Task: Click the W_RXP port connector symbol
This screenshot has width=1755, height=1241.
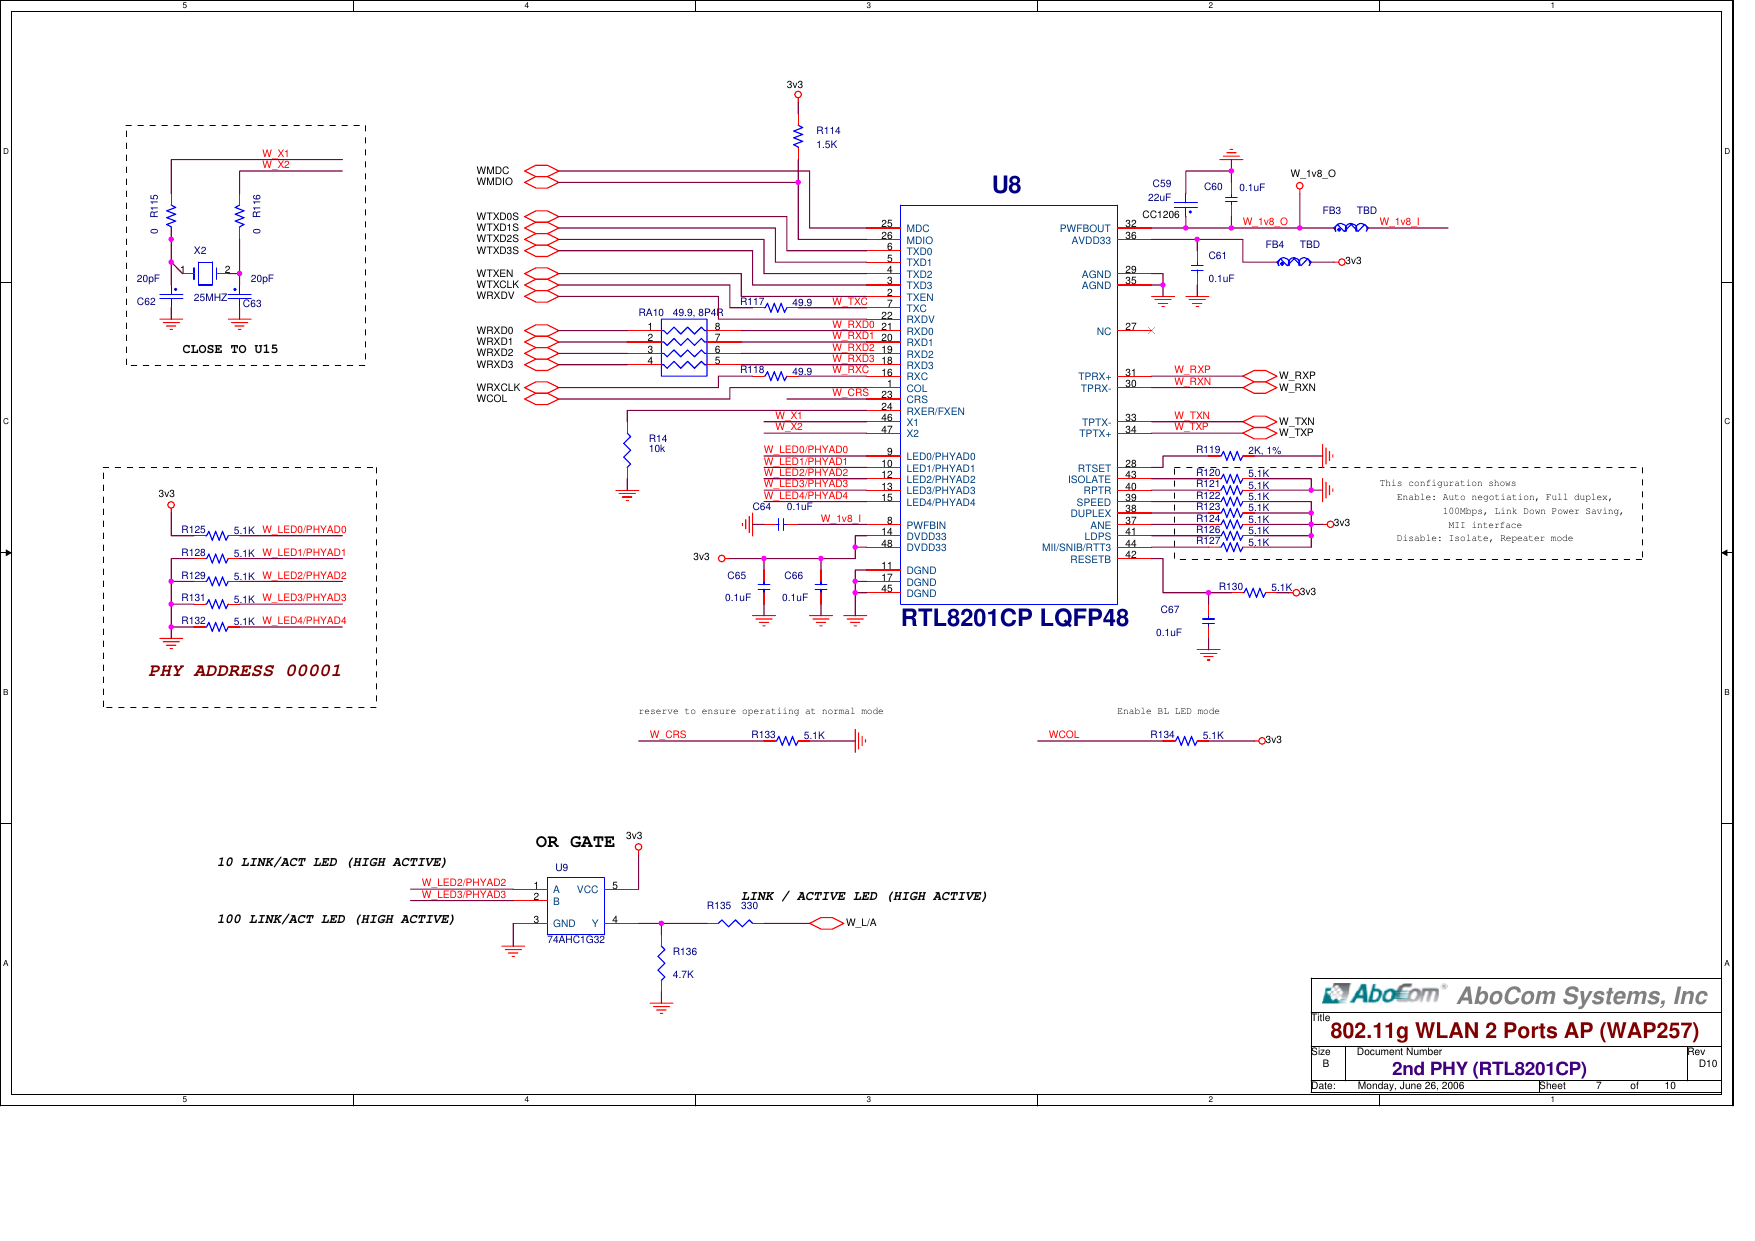Action: 1259,376
